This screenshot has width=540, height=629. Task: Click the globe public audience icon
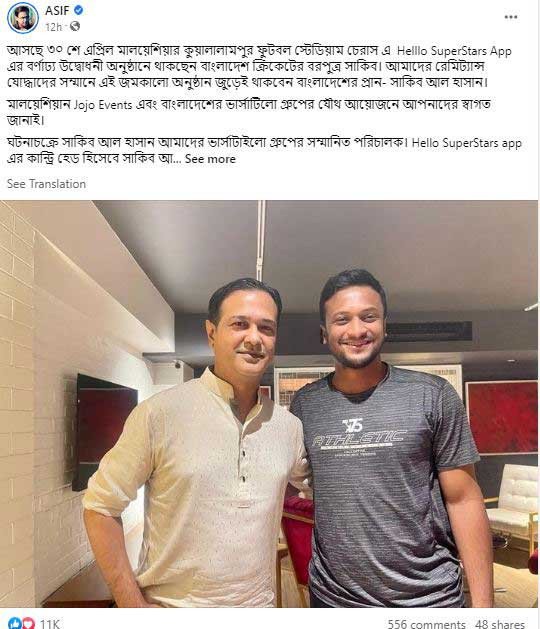(x=75, y=26)
